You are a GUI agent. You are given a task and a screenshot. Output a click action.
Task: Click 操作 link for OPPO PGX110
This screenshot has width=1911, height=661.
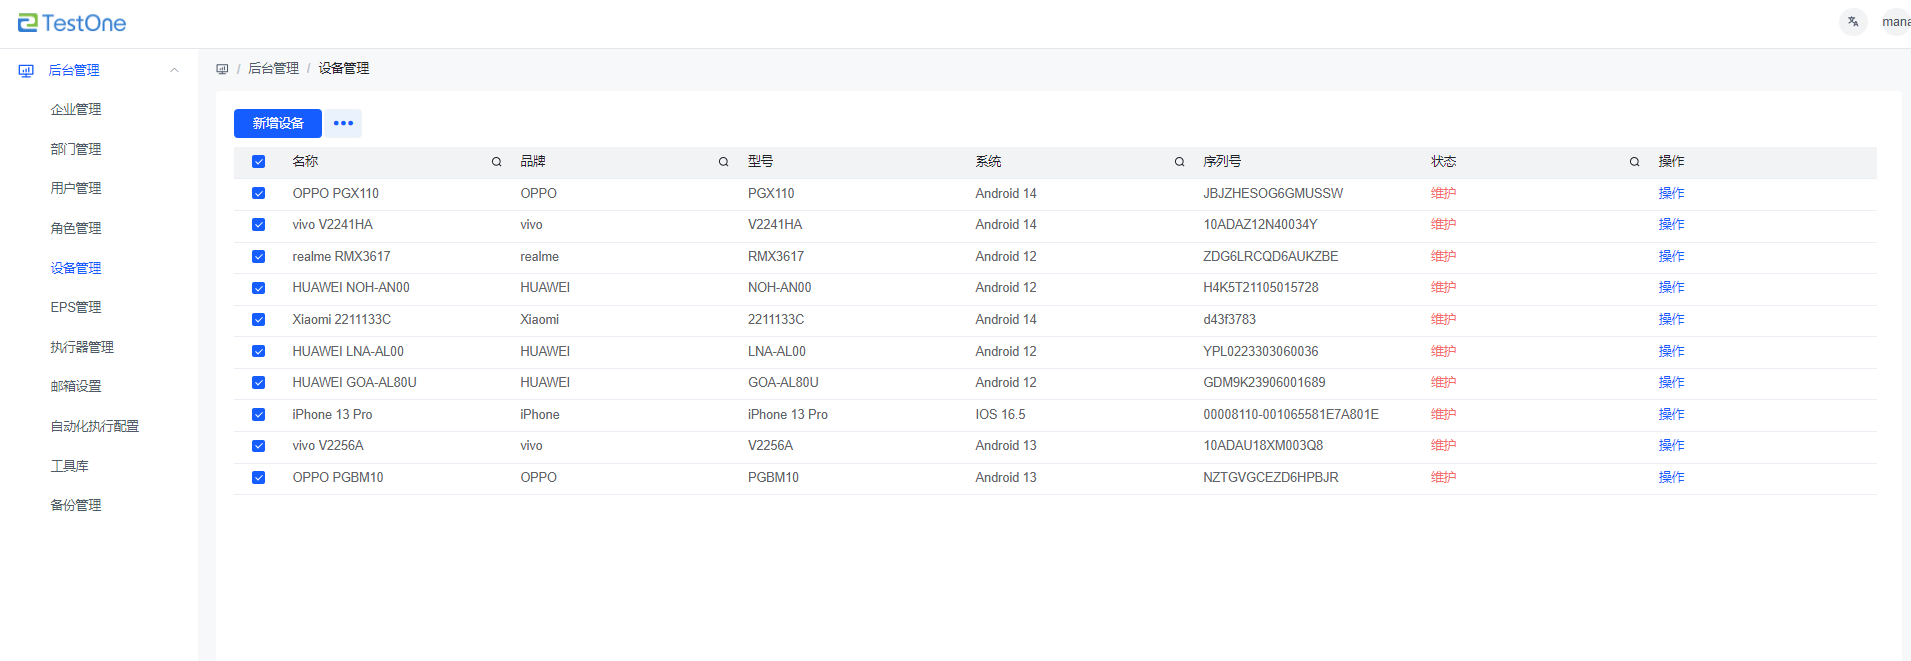pos(1671,193)
